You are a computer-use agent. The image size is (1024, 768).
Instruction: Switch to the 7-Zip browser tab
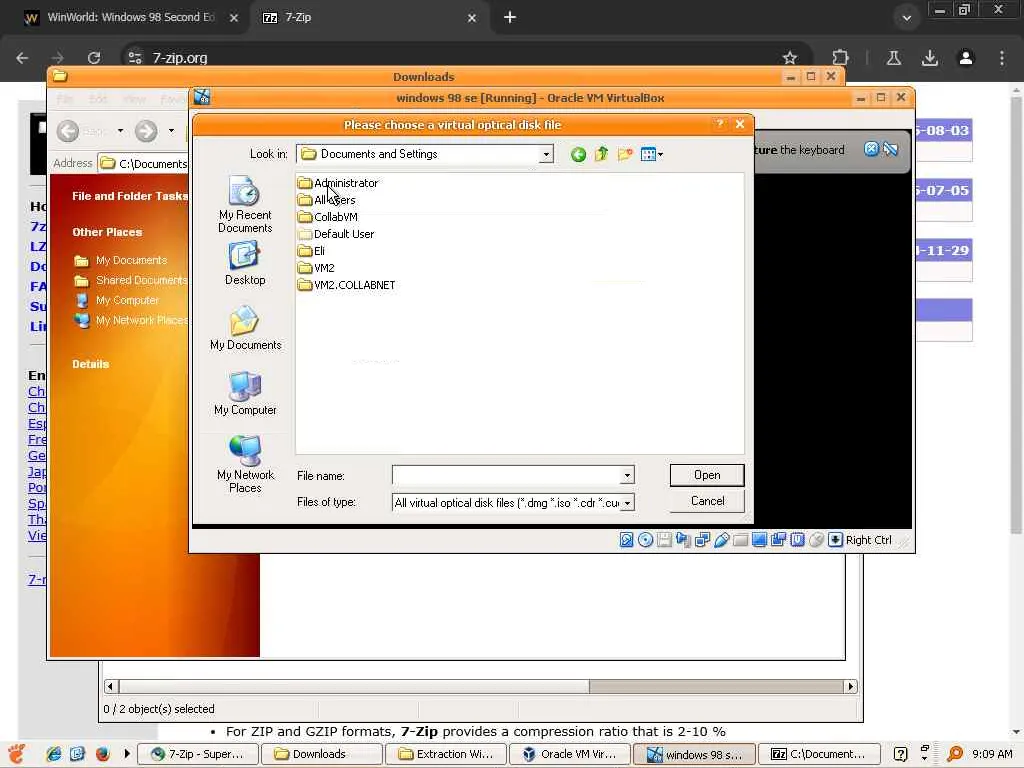[370, 18]
